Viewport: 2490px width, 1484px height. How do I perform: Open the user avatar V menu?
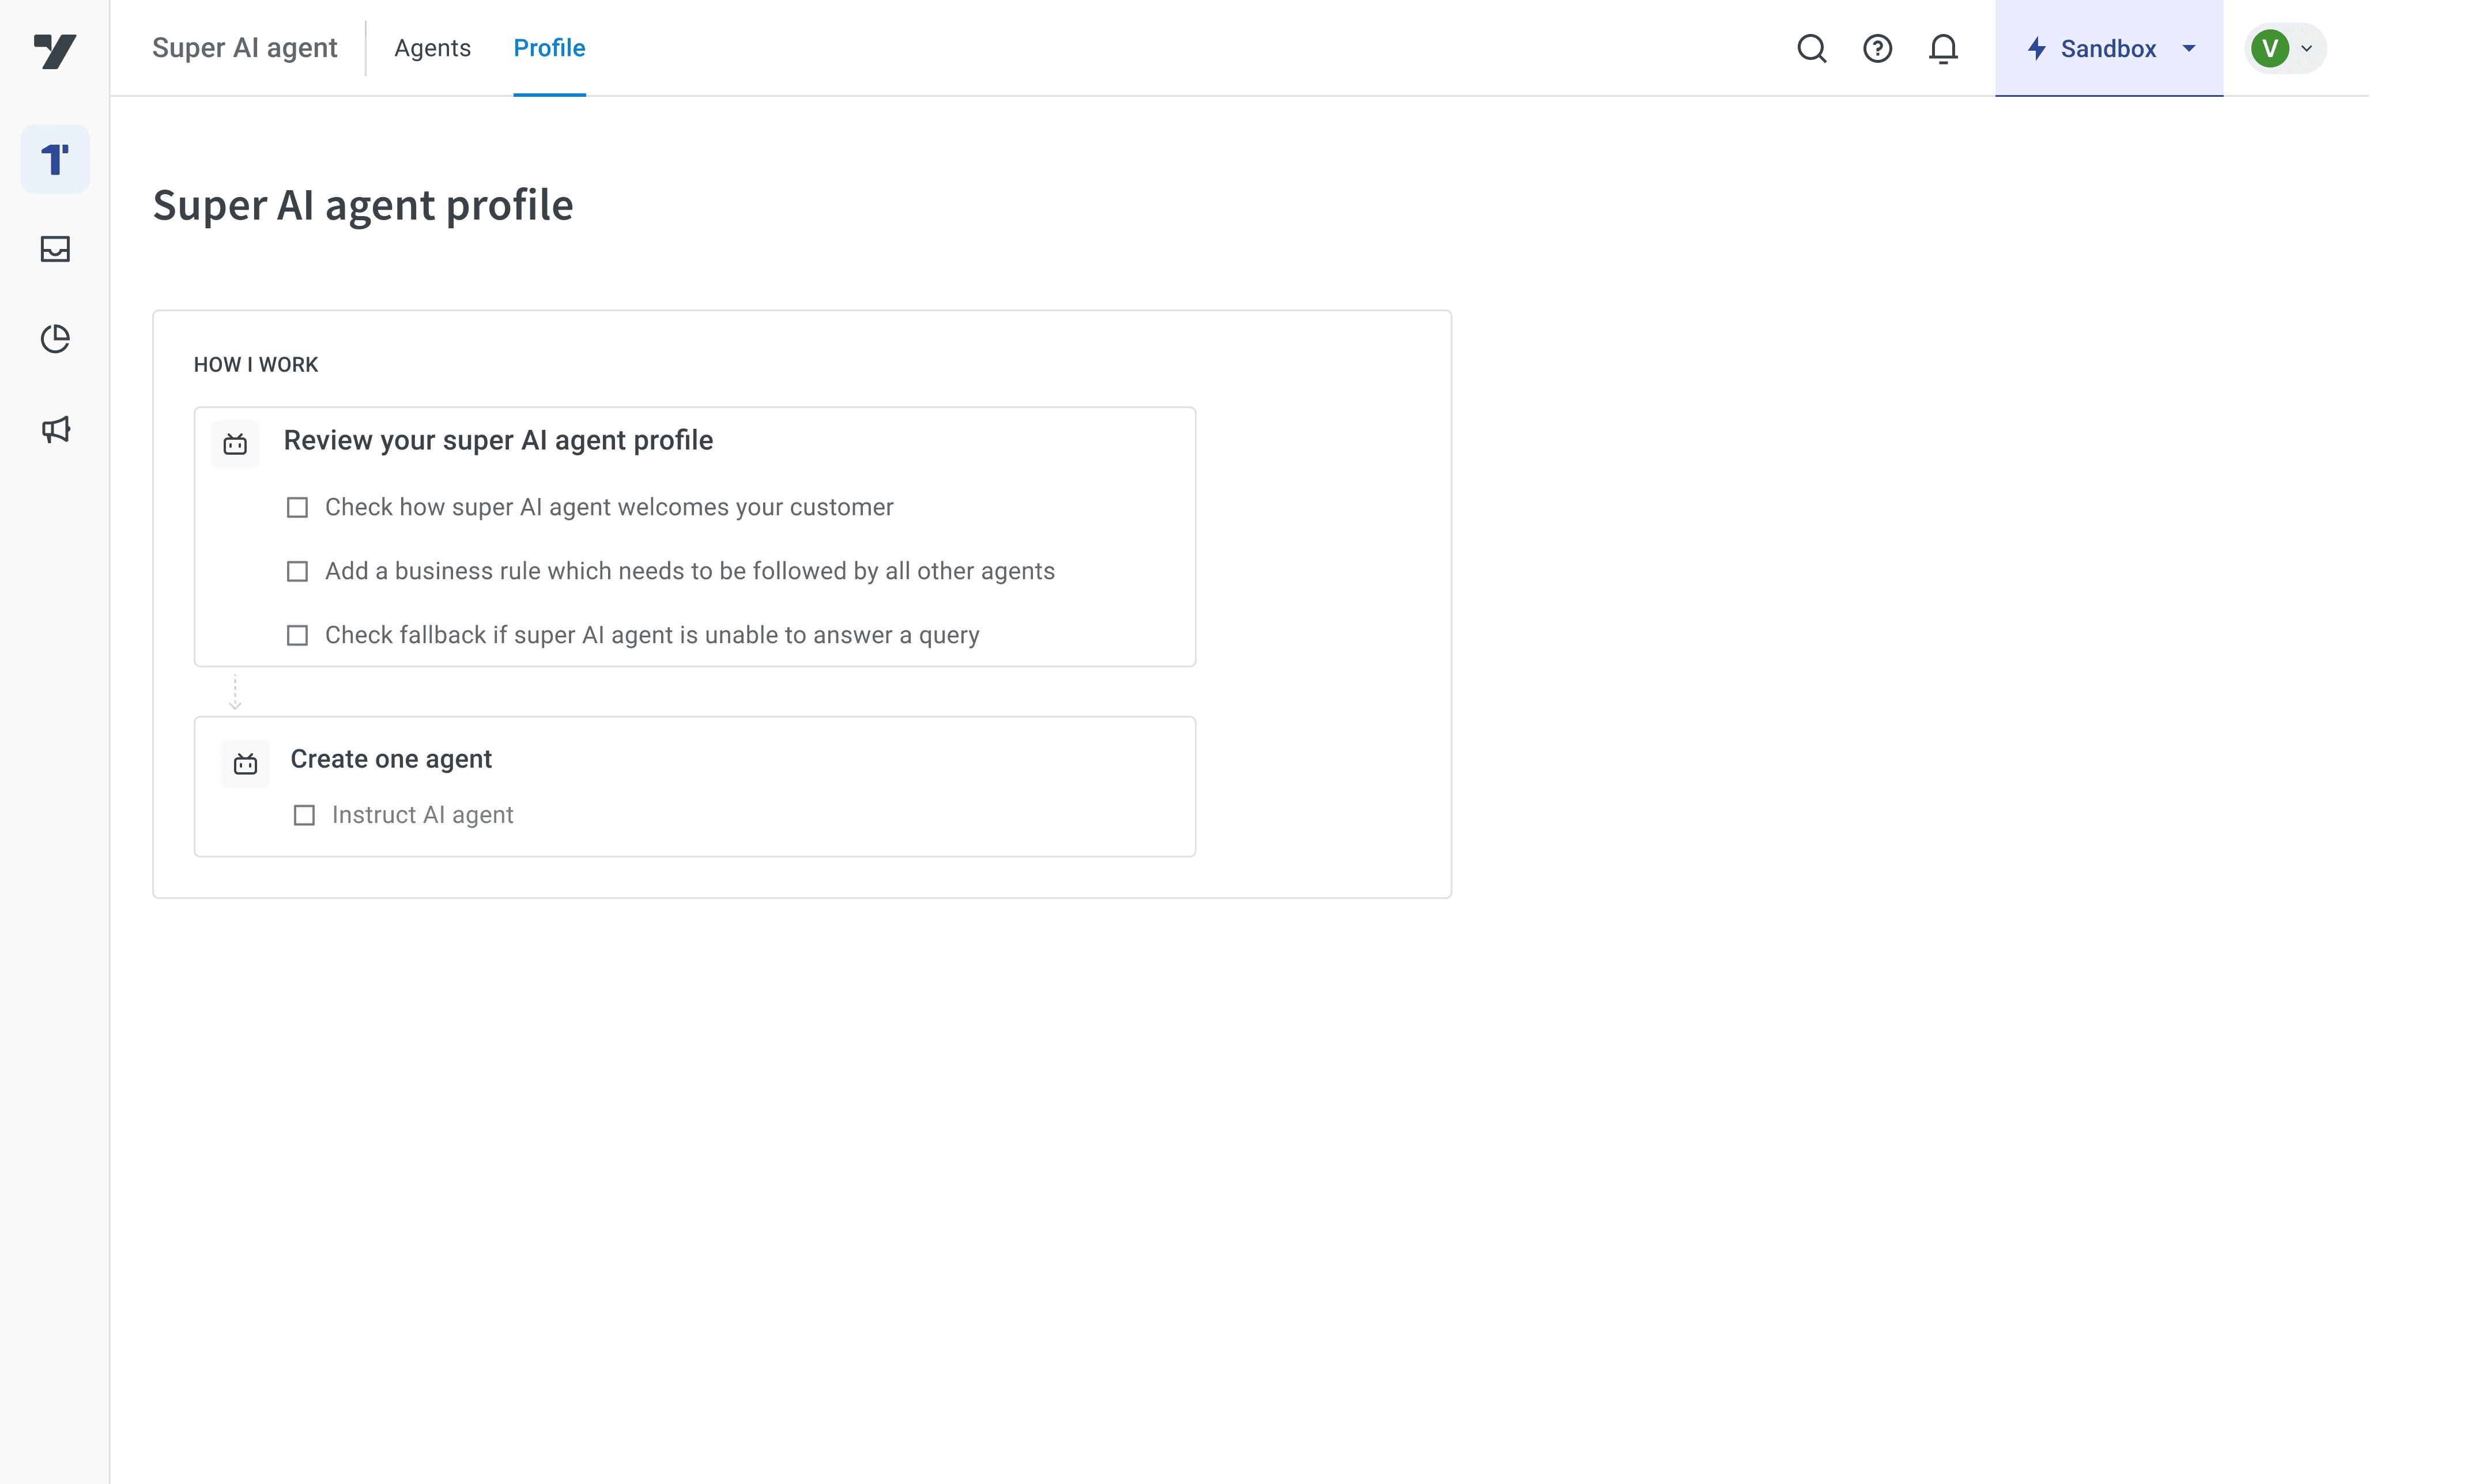[2284, 48]
